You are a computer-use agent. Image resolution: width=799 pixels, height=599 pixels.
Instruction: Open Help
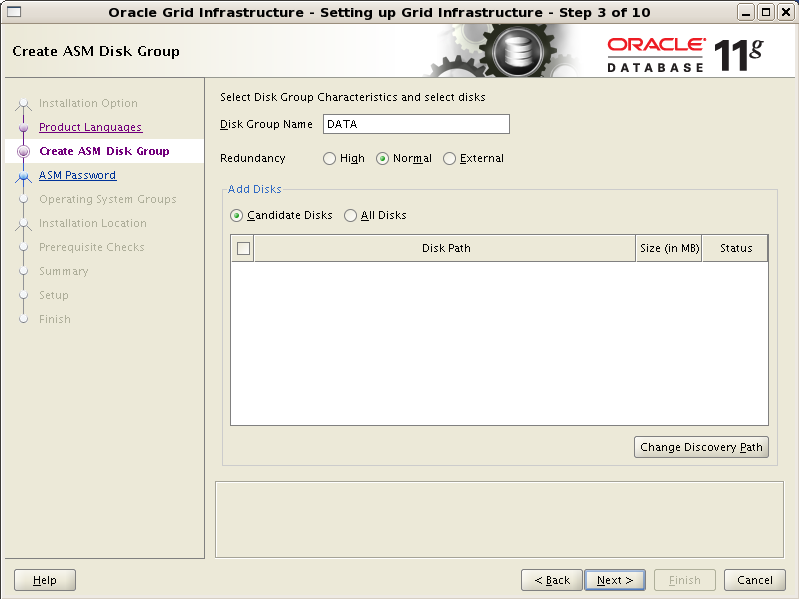[x=45, y=580]
